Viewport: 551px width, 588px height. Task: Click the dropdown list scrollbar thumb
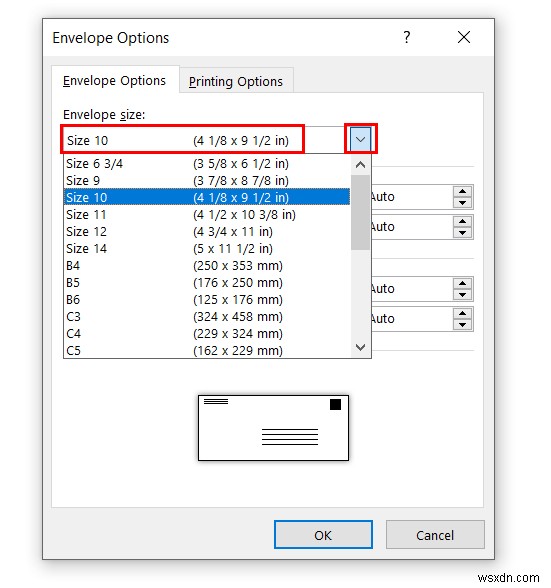[360, 212]
